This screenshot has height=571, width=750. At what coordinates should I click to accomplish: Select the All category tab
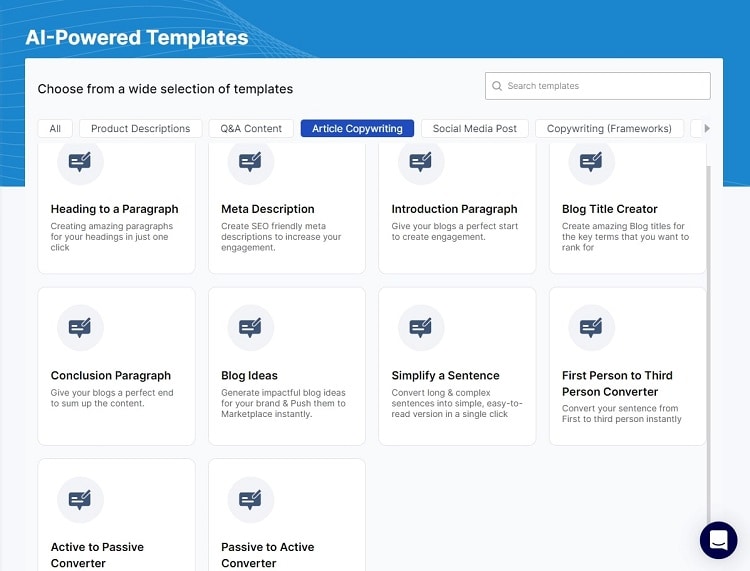tap(55, 128)
